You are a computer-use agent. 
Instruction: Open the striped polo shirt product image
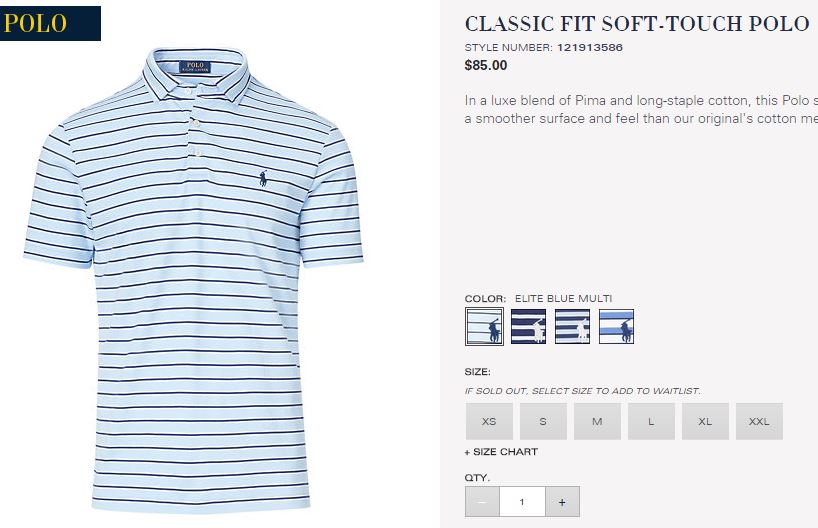coord(194,280)
